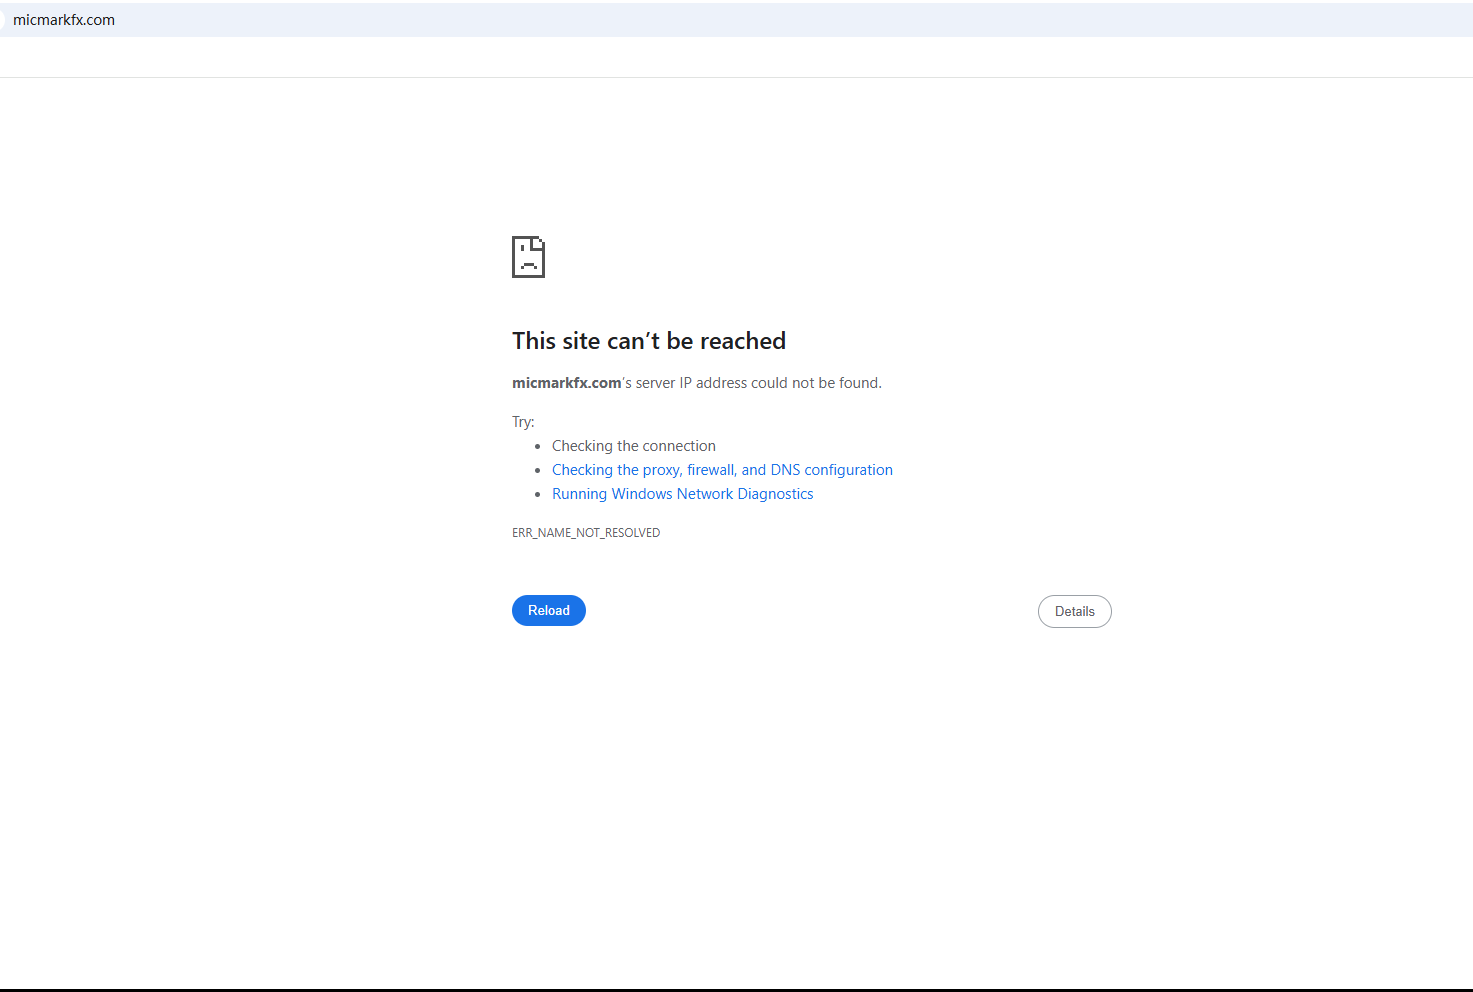This screenshot has height=992, width=1473.
Task: Click the micmarkfx.com address bar text
Action: click(x=64, y=20)
